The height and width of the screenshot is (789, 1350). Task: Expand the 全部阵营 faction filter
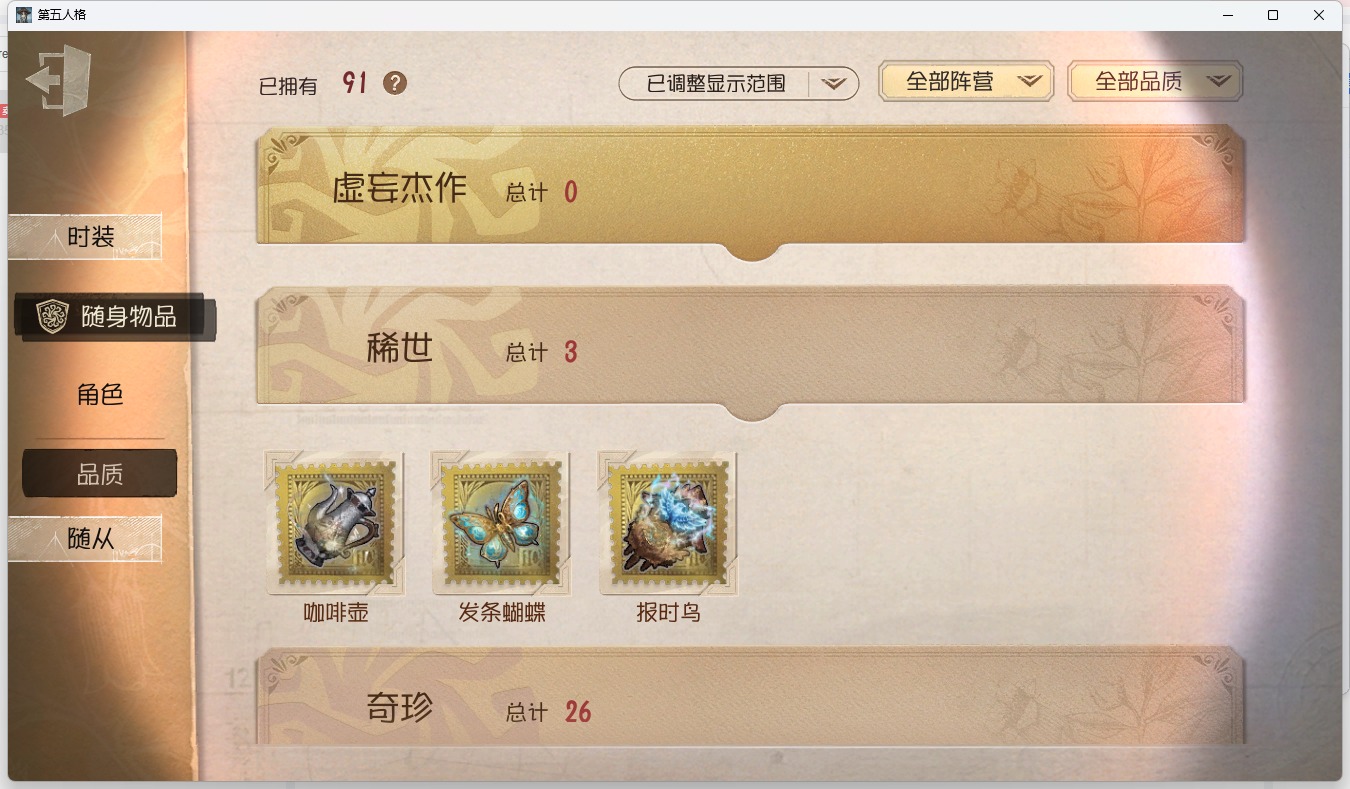[x=966, y=82]
